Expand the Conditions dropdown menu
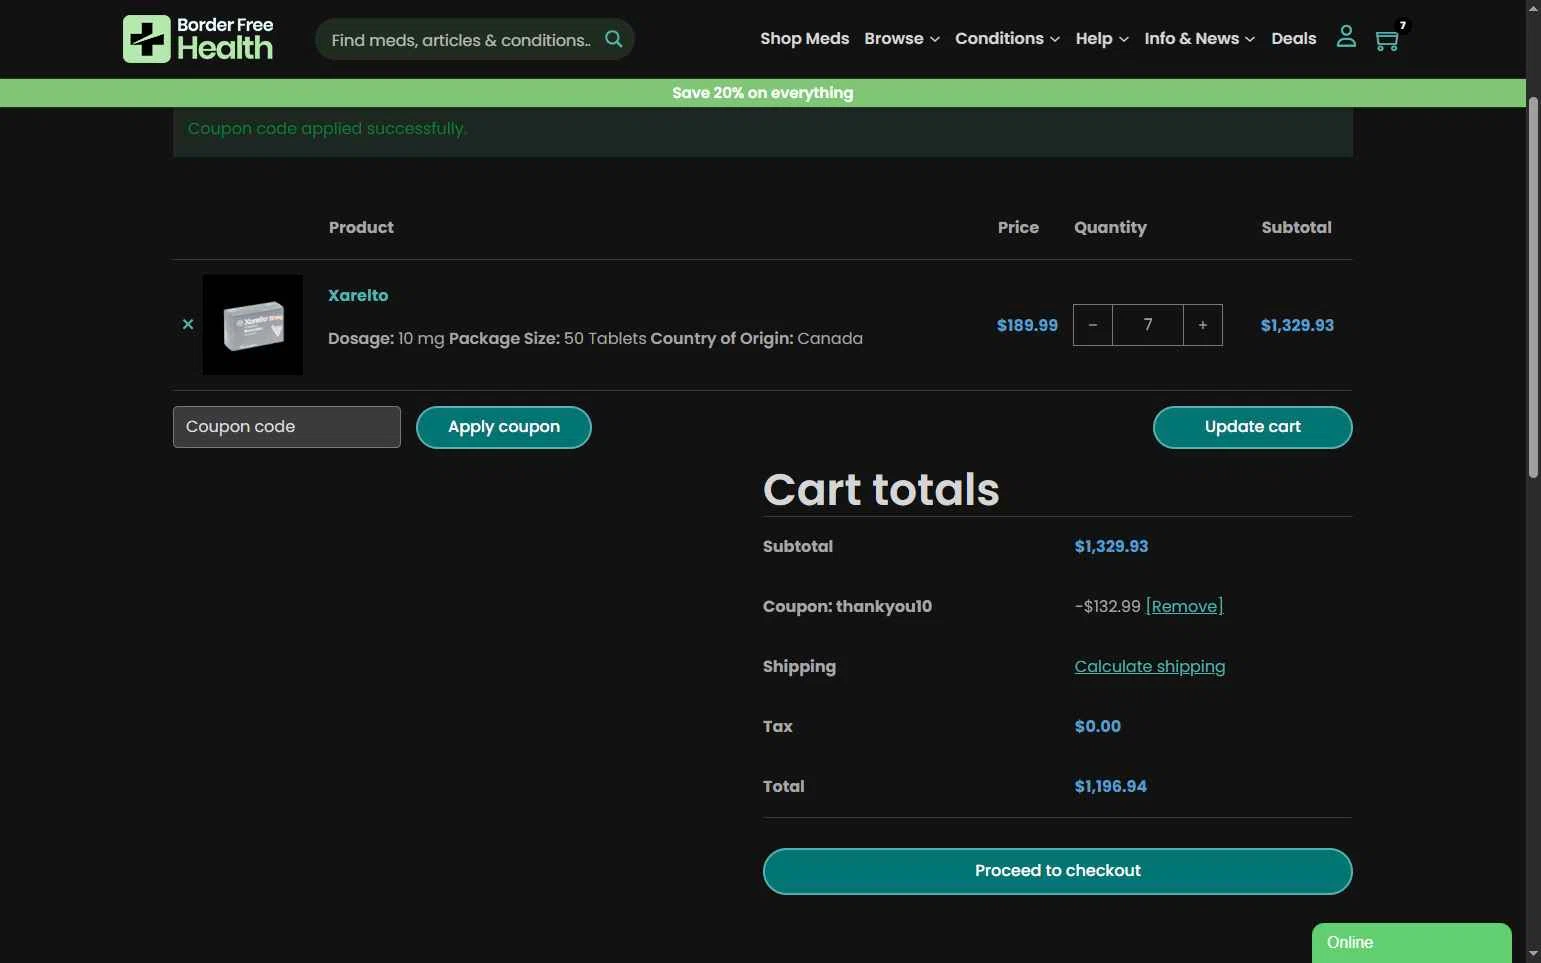This screenshot has width=1541, height=963. coord(1007,38)
